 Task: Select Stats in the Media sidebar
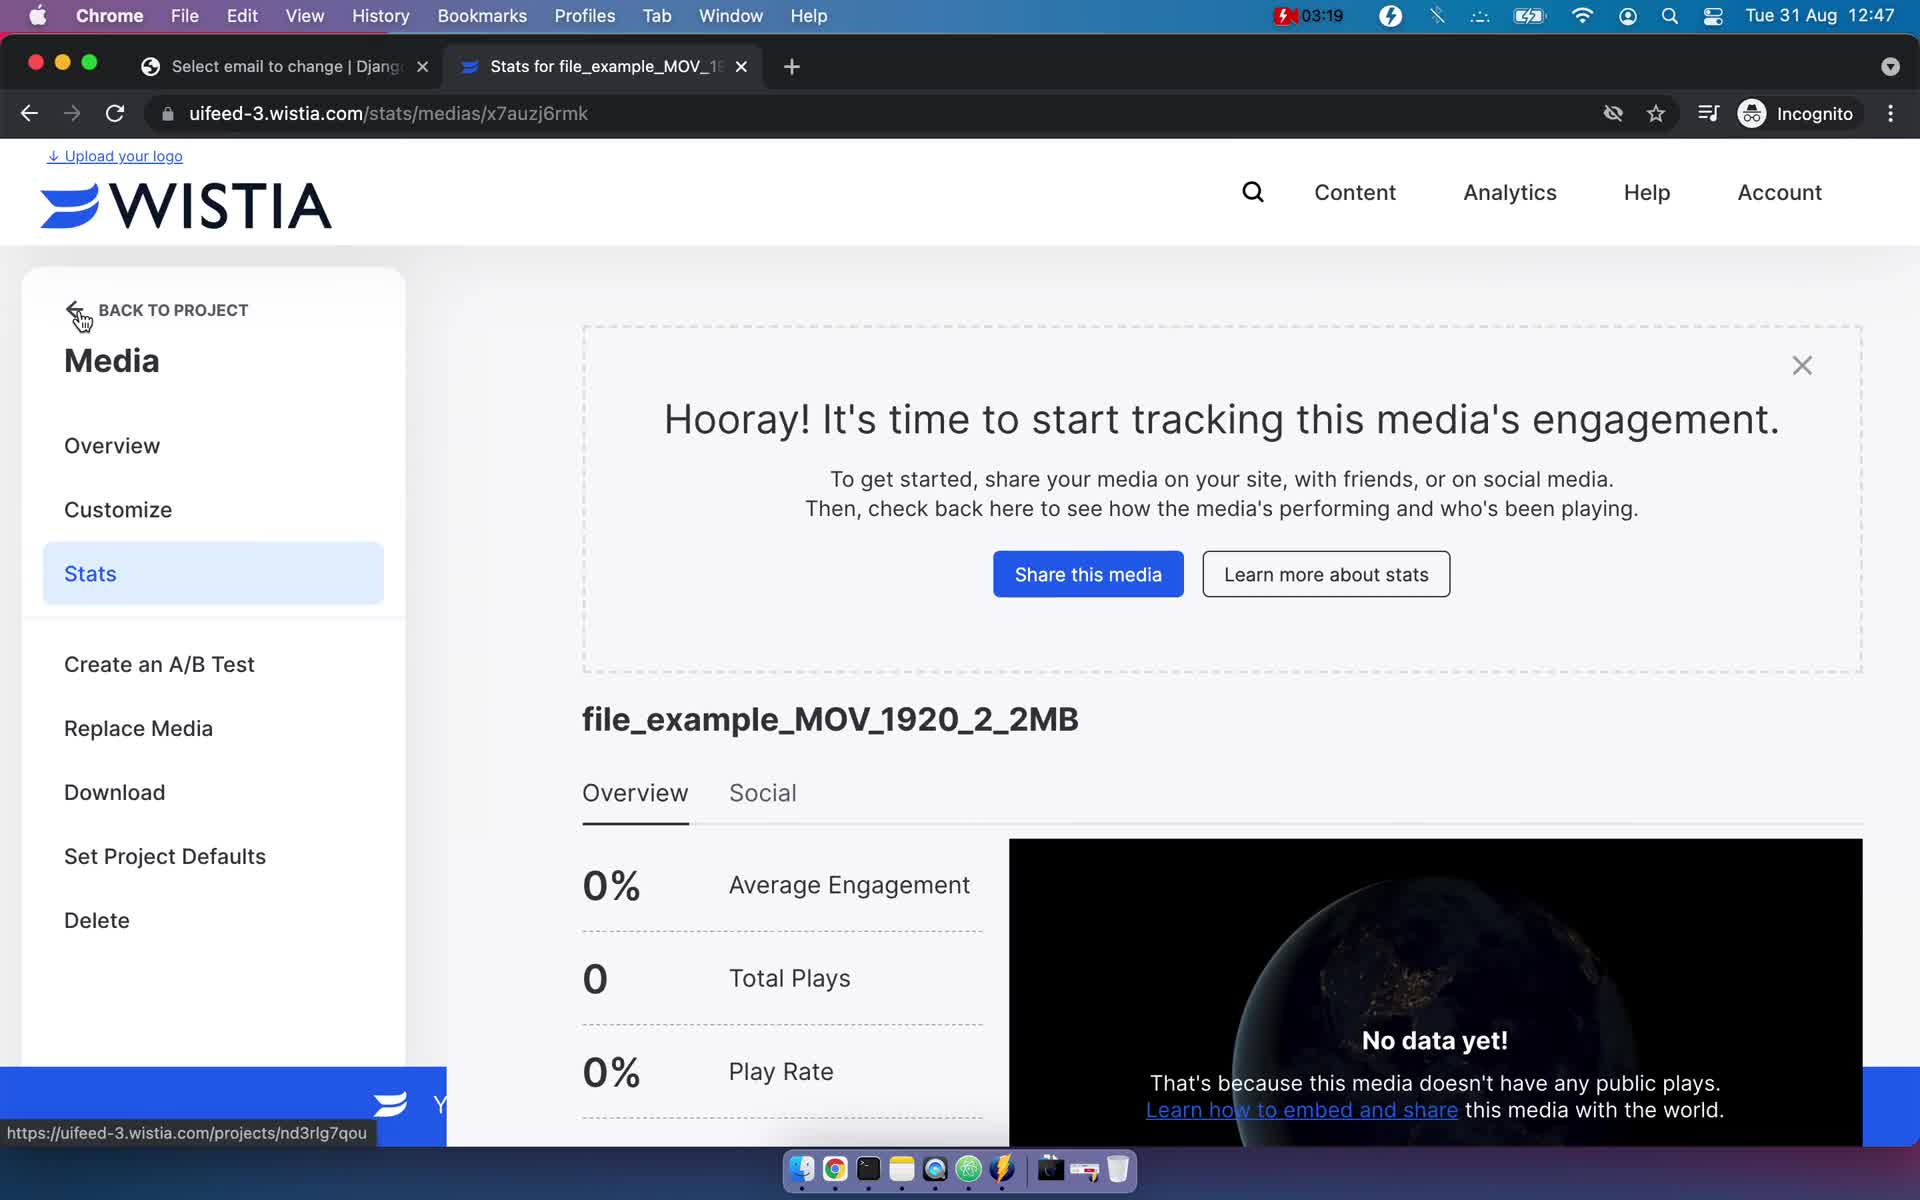coord(213,573)
